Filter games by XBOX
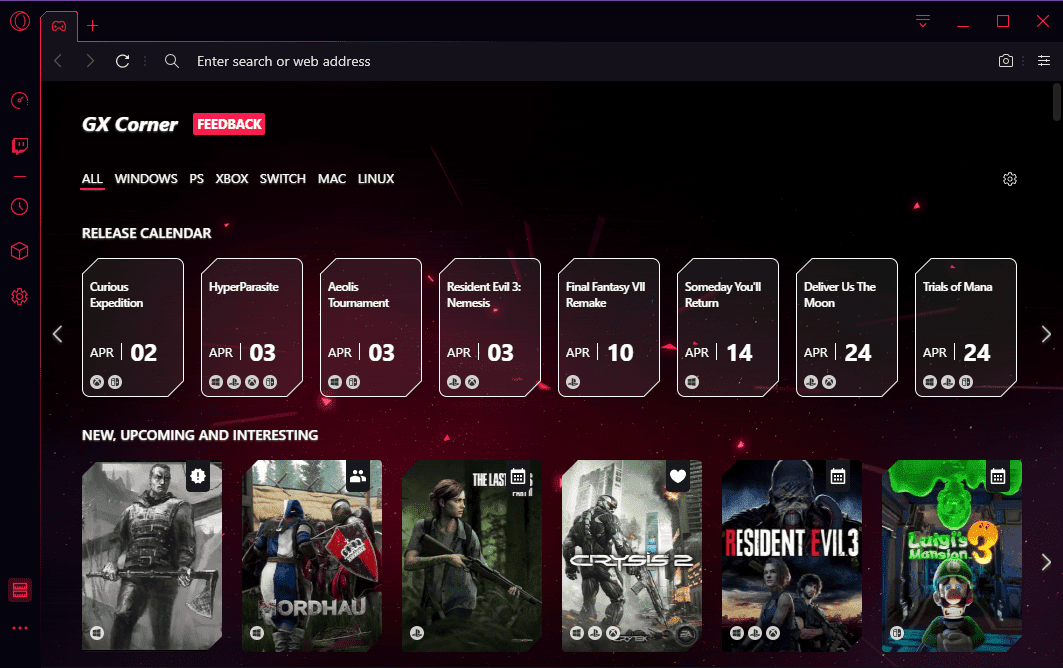1063x668 pixels. [x=232, y=179]
